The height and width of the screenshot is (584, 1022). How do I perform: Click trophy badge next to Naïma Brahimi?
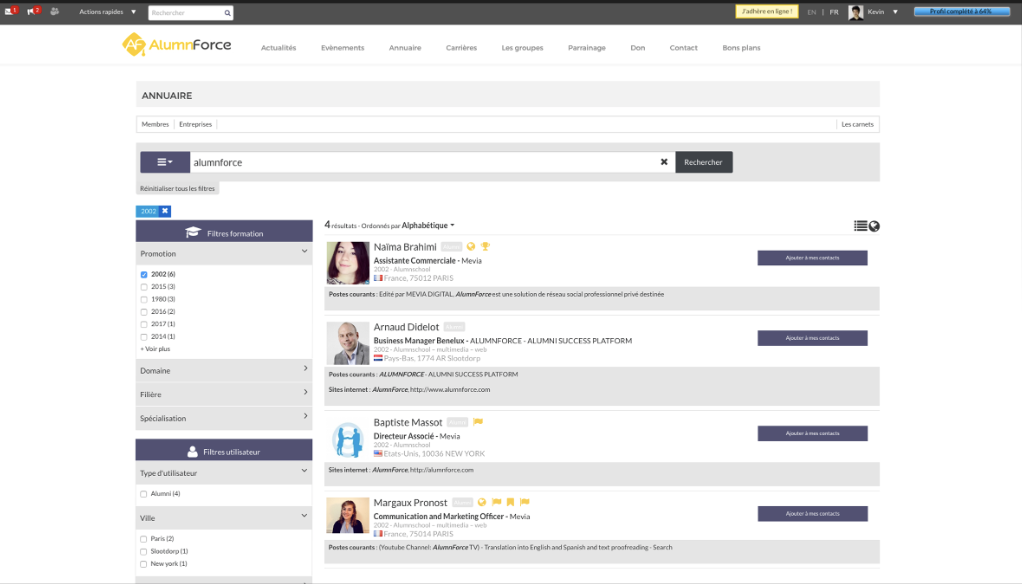point(485,246)
